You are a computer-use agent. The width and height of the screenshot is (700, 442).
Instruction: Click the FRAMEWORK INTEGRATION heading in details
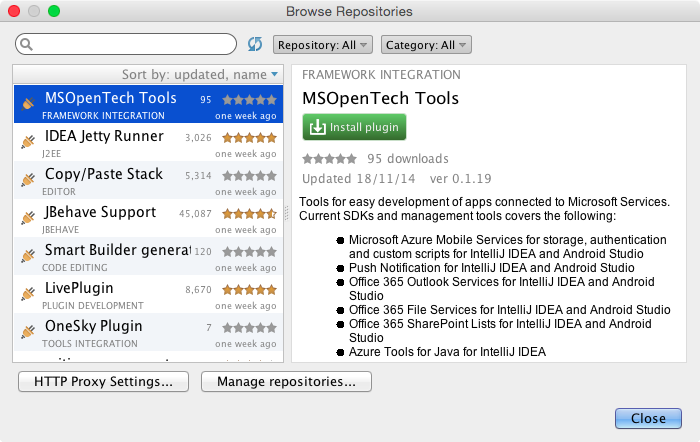click(381, 75)
